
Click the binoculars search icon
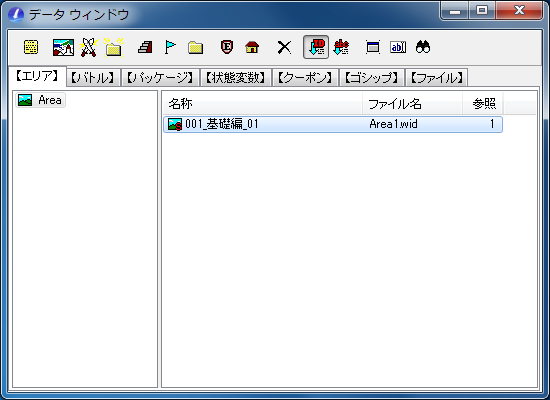pos(423,47)
